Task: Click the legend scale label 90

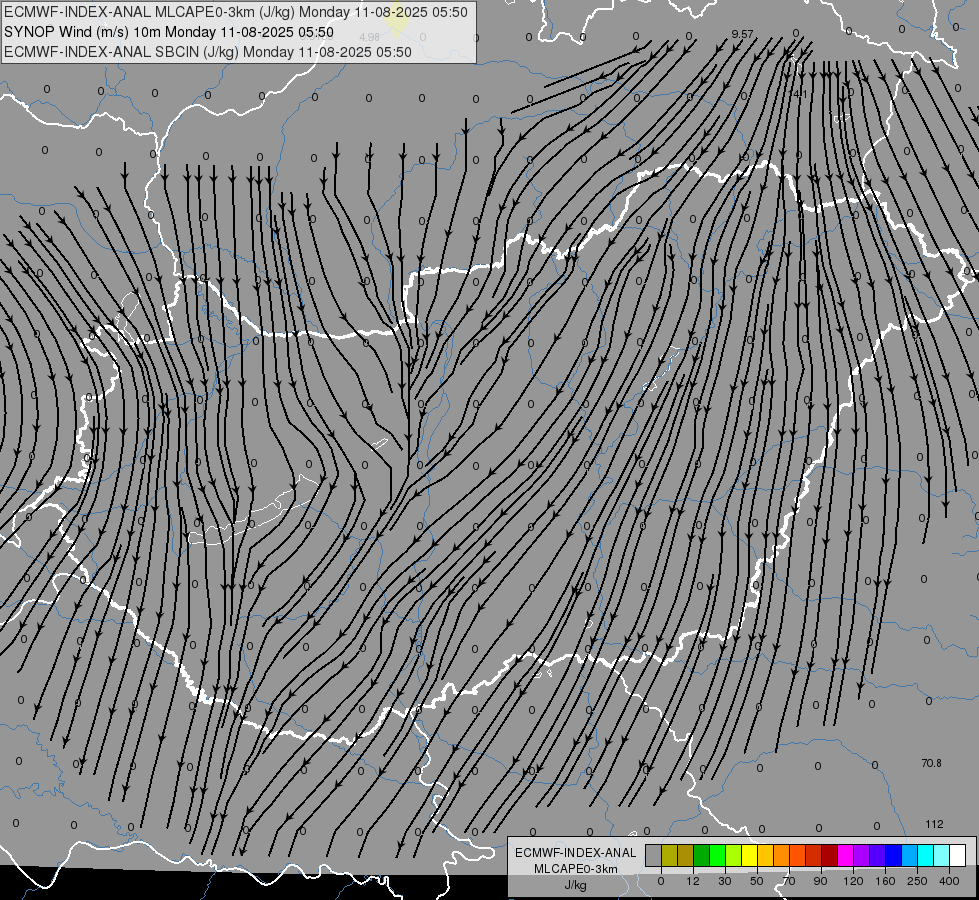Action: pos(820,881)
